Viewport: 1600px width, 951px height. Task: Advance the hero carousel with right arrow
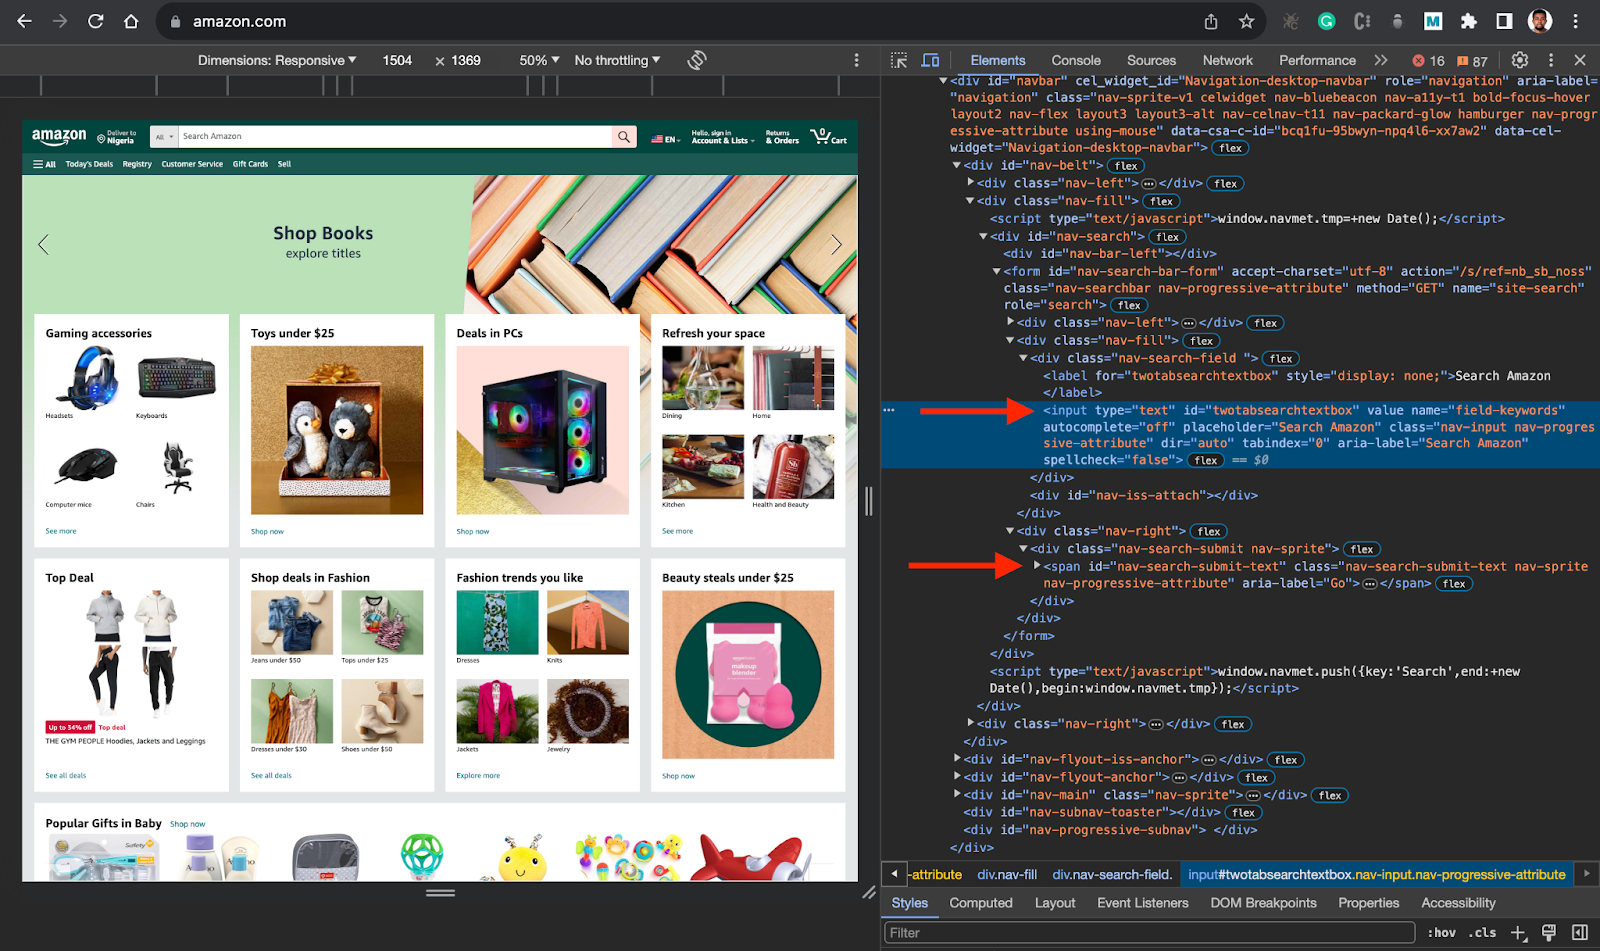pos(836,244)
